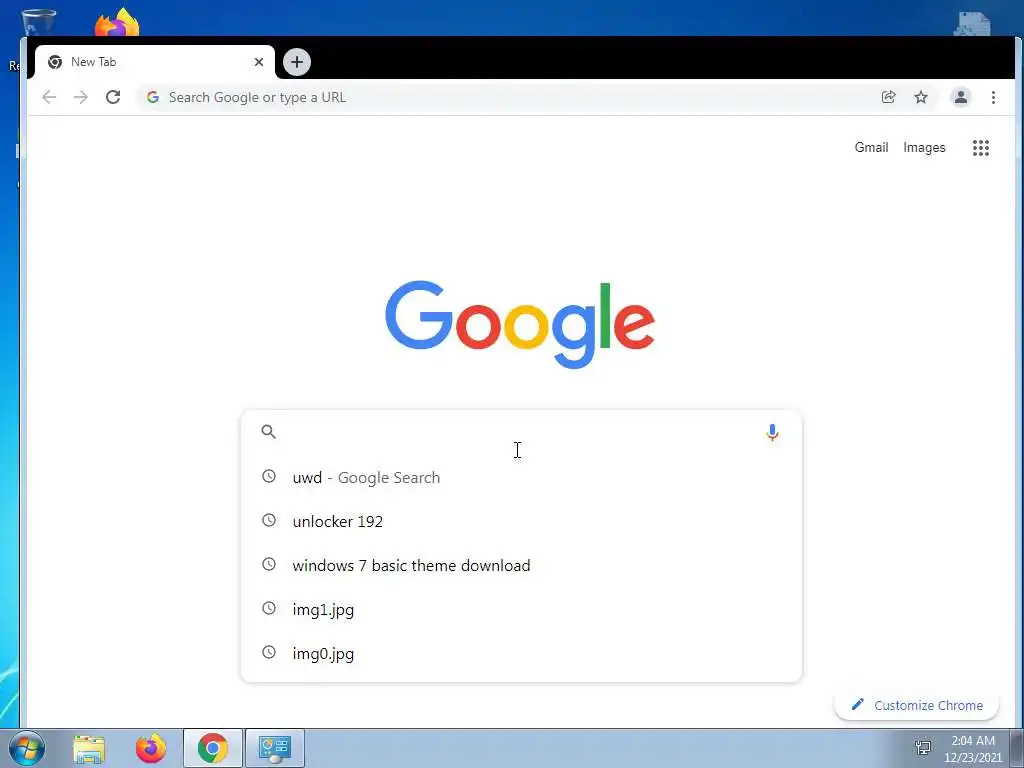Click the share page icon in address bar
The image size is (1024, 768).
coord(888,97)
